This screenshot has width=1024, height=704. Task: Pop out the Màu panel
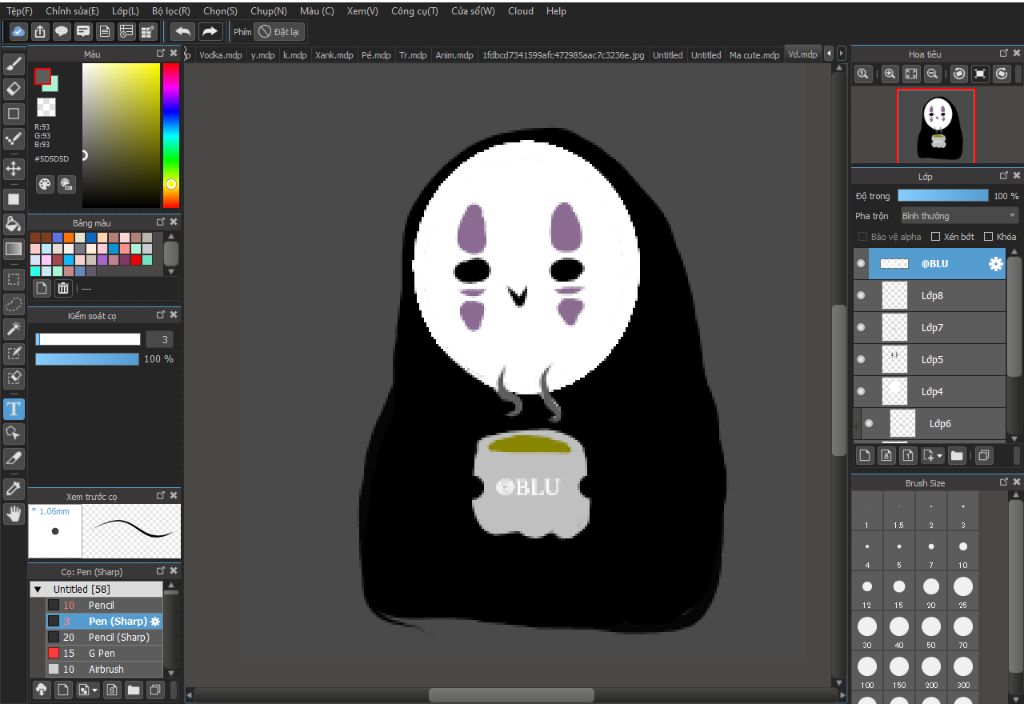[x=161, y=54]
